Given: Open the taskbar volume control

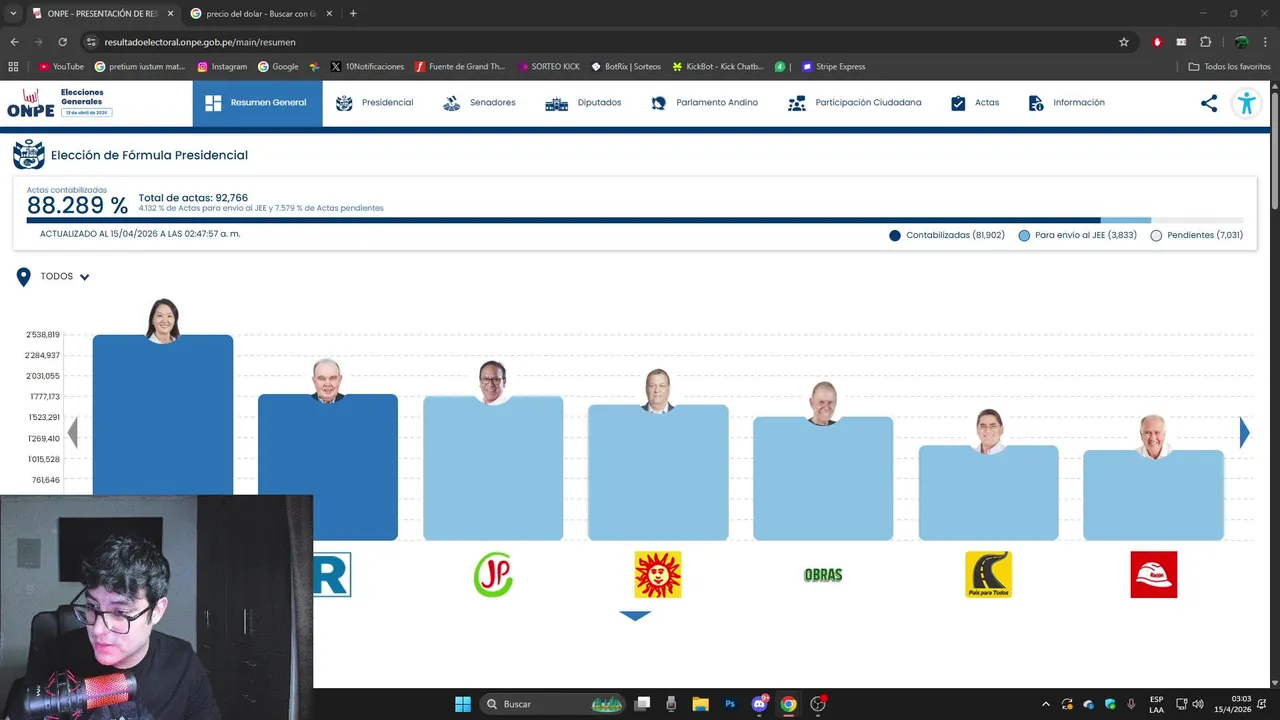Looking at the screenshot, I should (x=1198, y=704).
